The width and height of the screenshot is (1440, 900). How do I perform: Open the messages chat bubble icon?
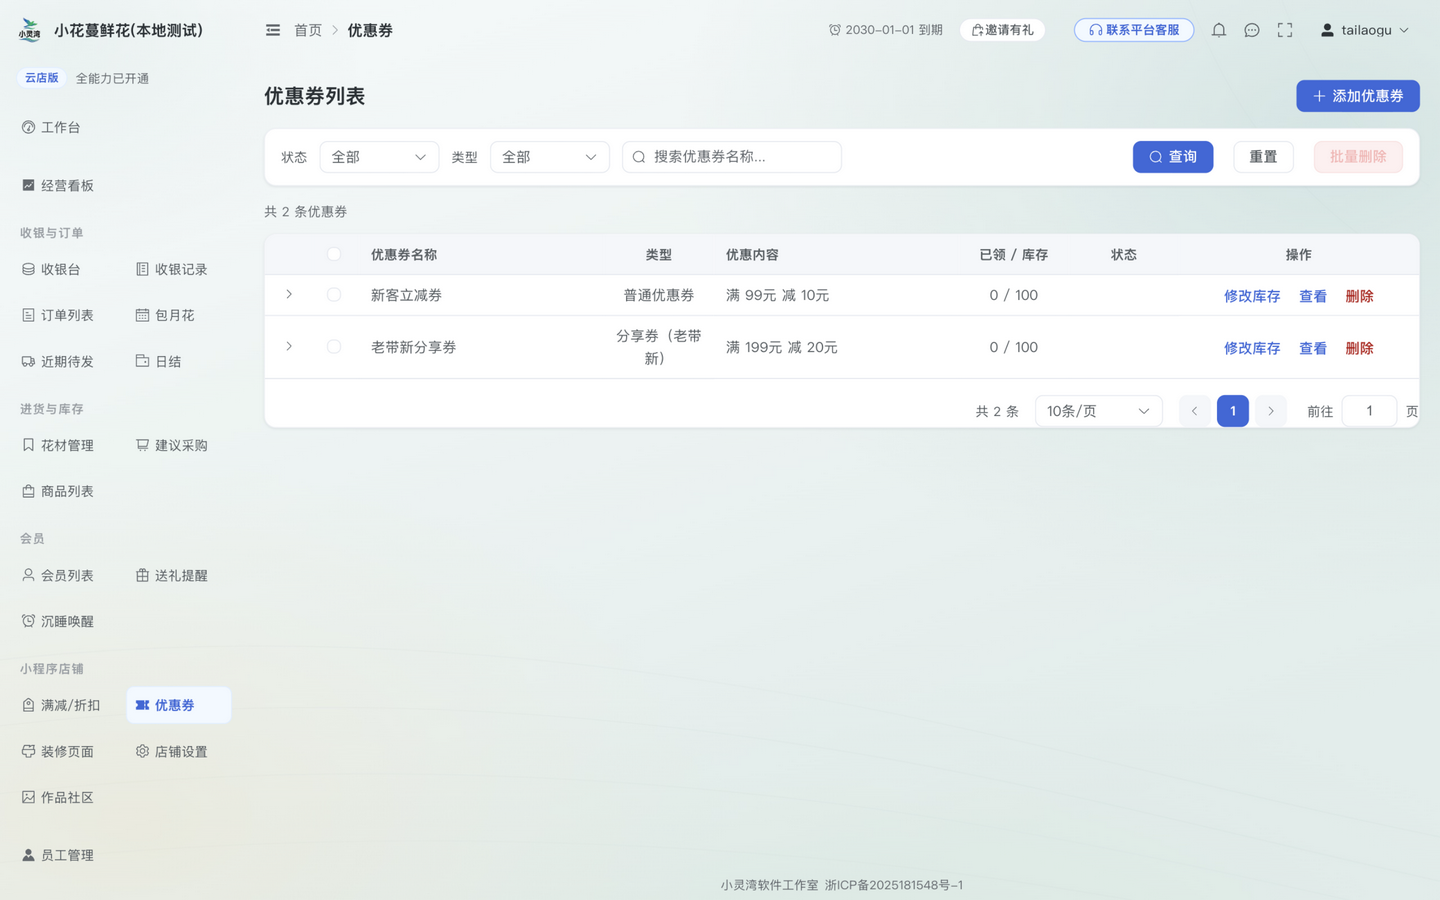1252,30
